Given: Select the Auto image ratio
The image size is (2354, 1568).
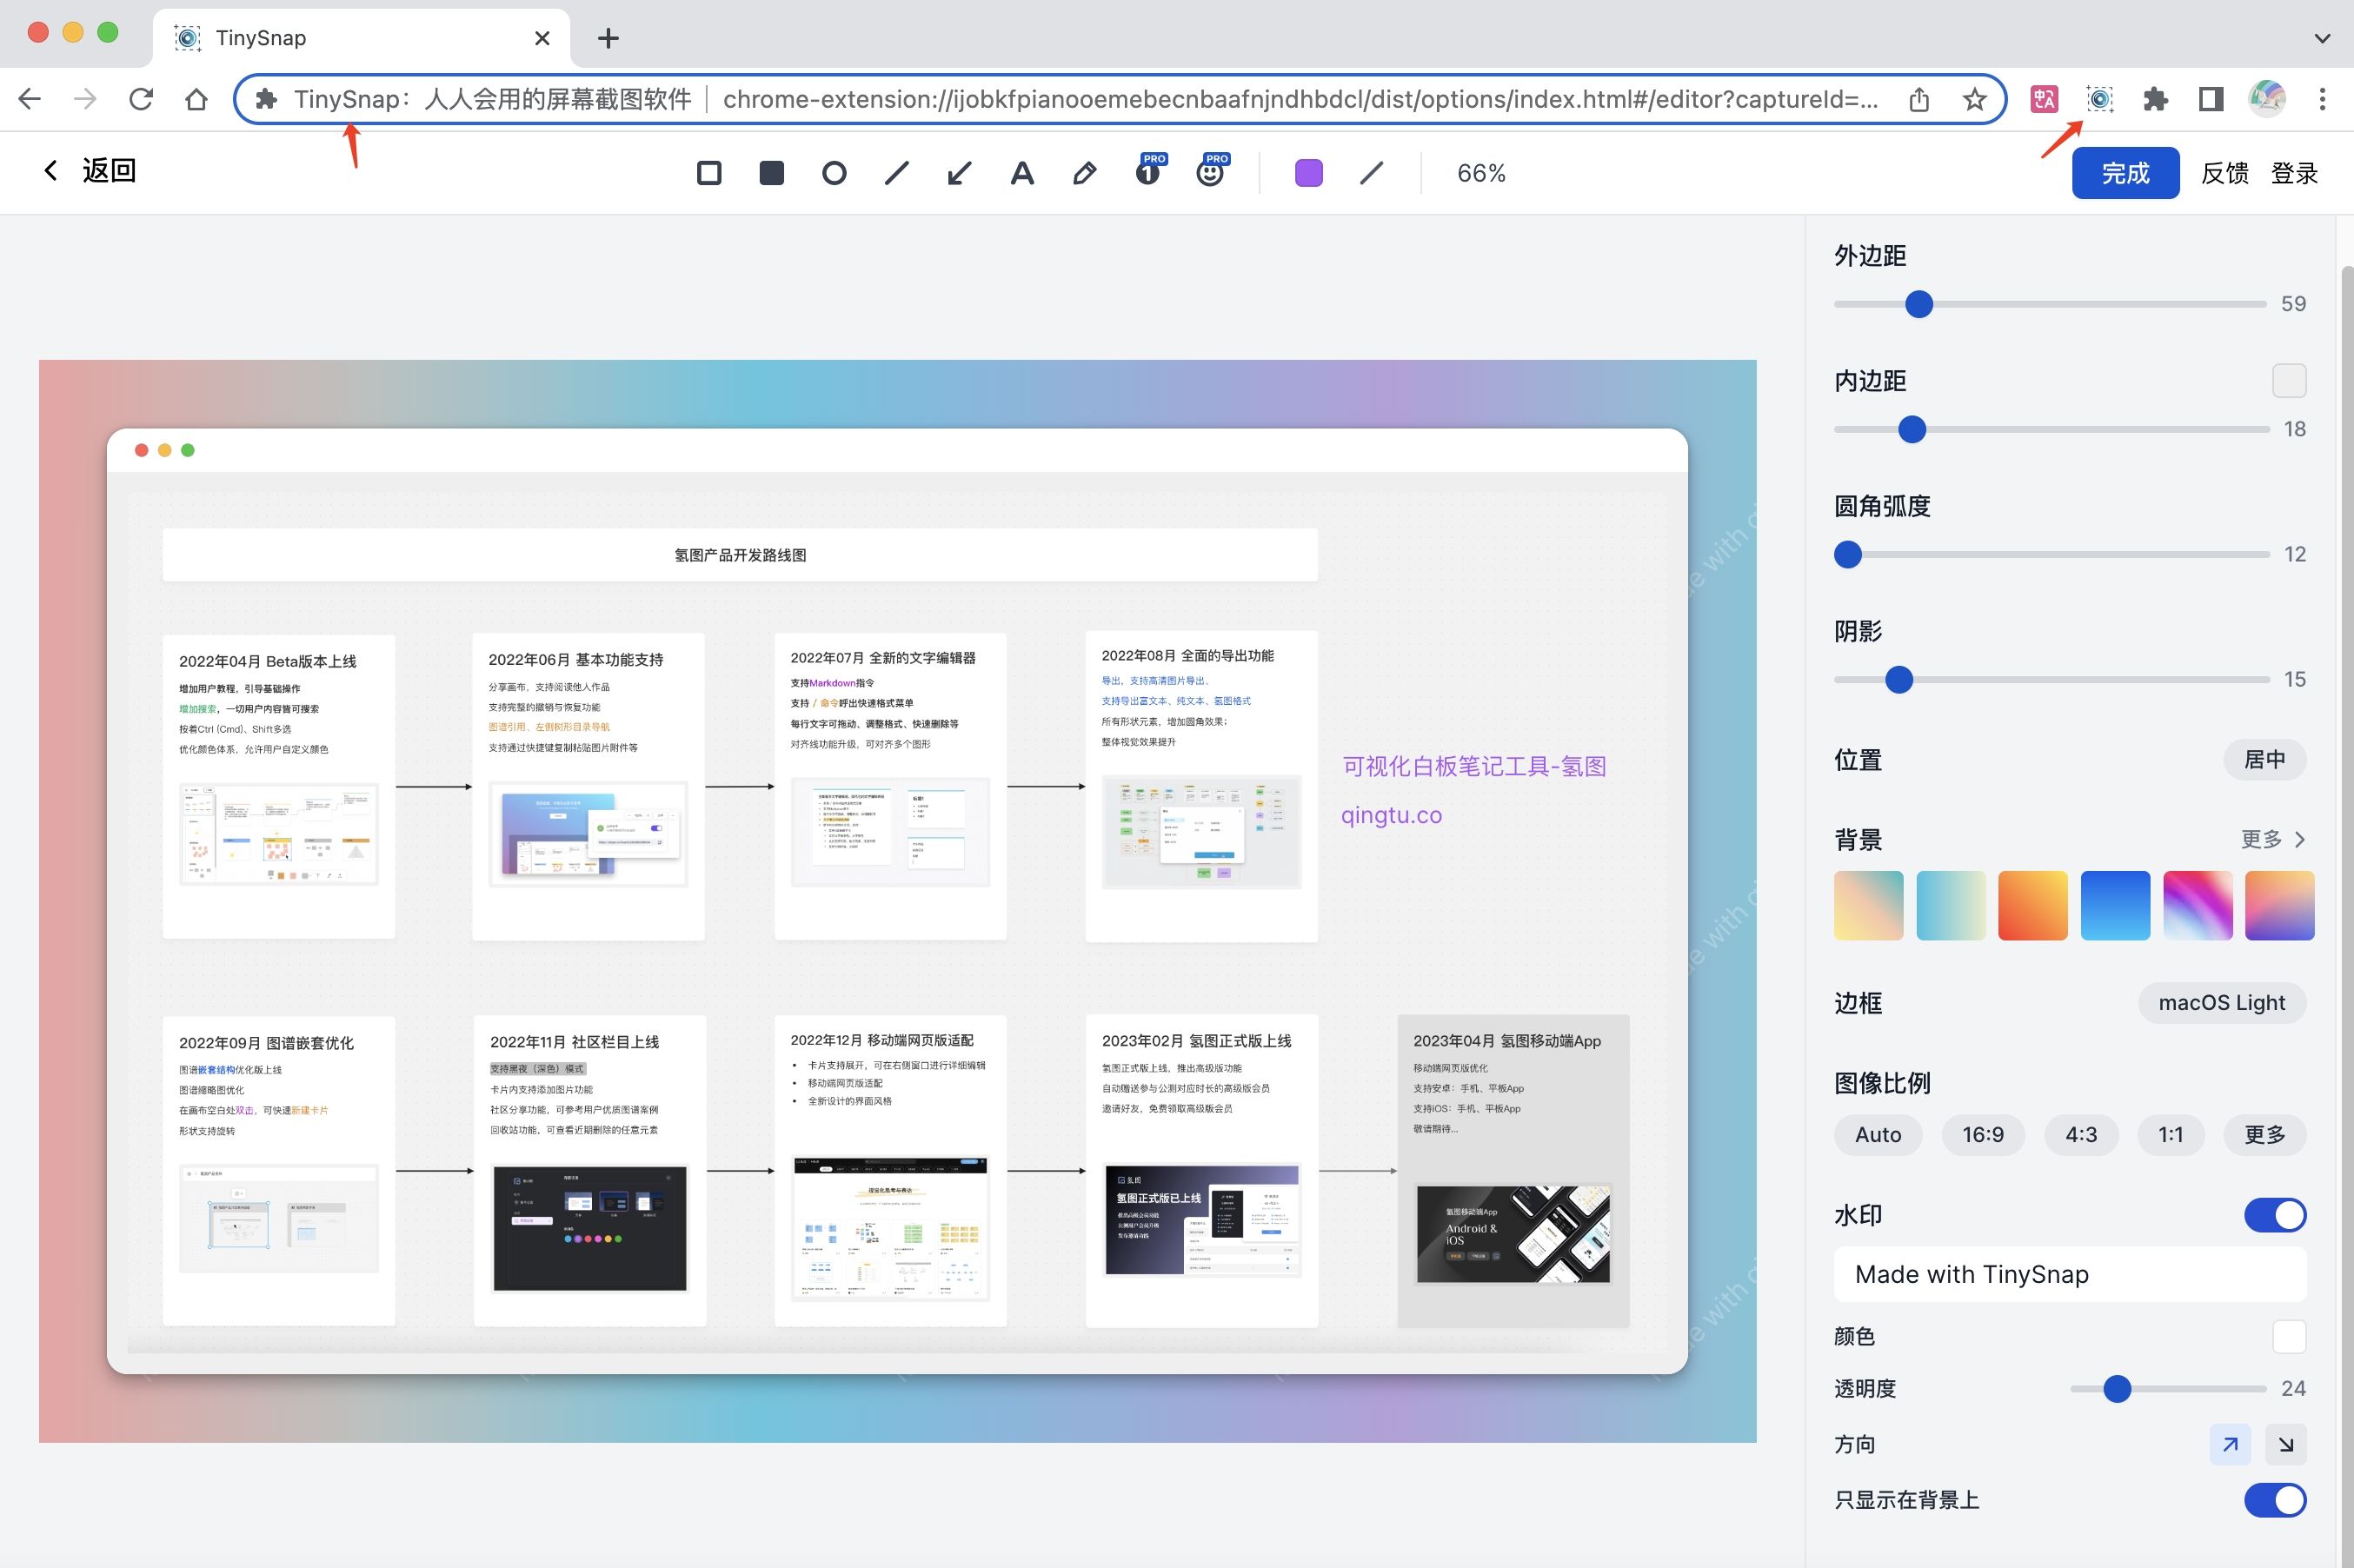Looking at the screenshot, I should [x=1877, y=1134].
